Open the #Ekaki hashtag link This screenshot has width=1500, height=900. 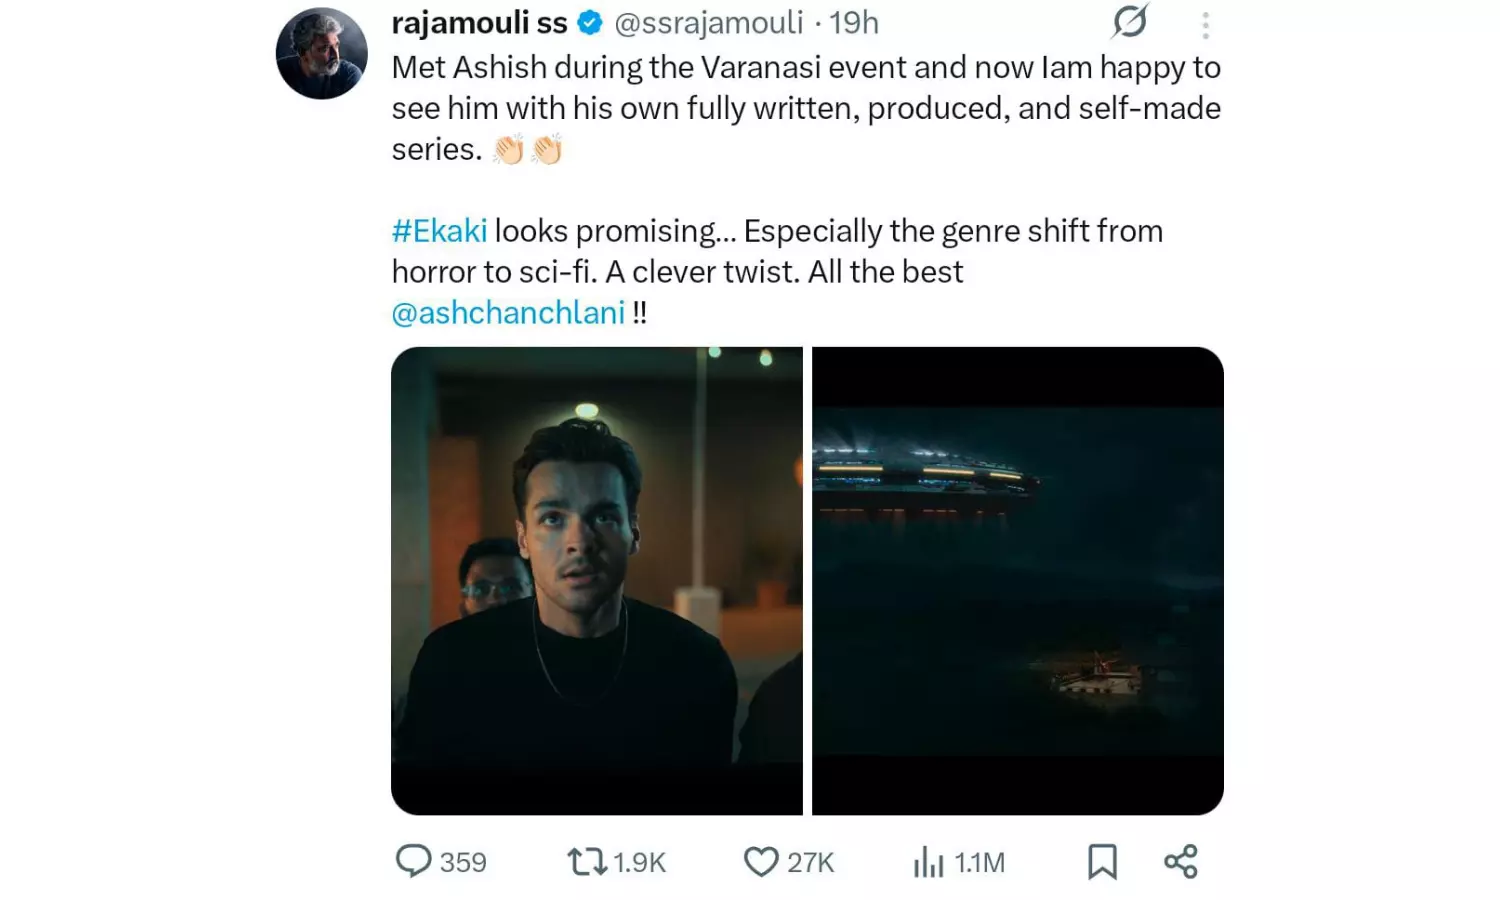pyautogui.click(x=438, y=230)
